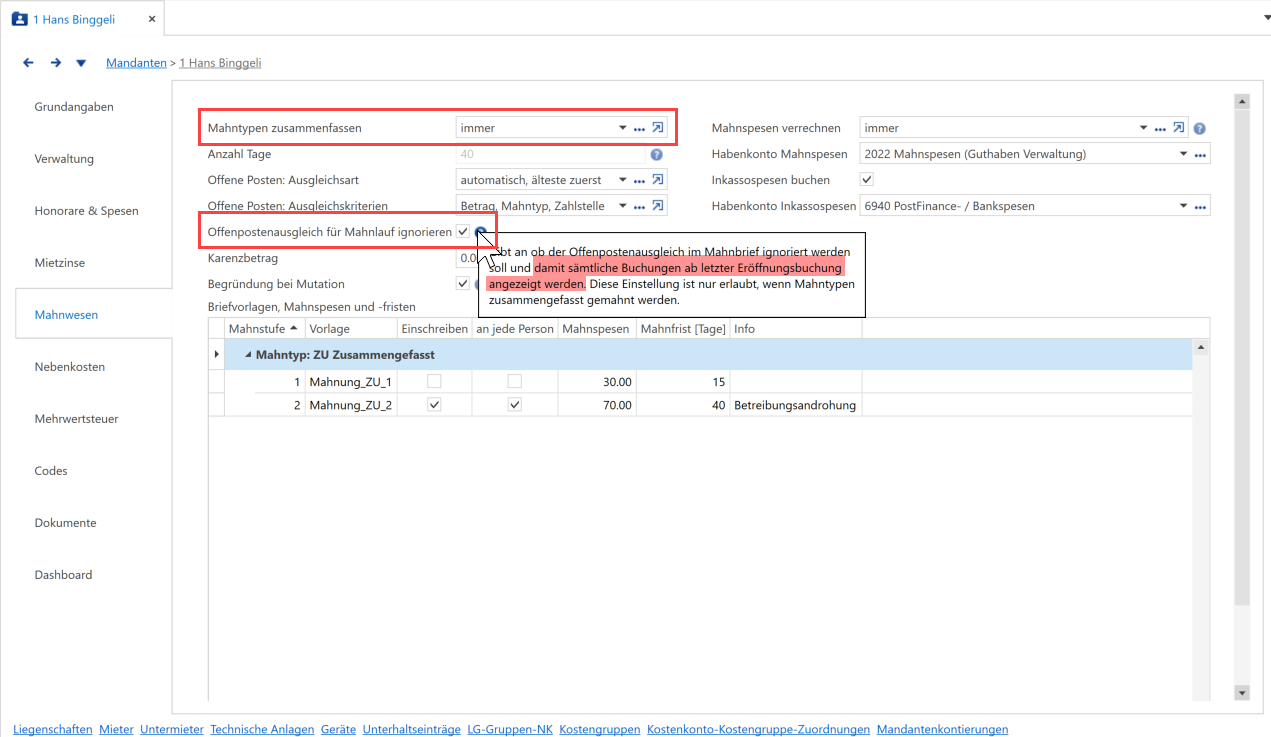Sort table by Mahnstufe column header
The image size is (1271, 737).
coord(264,329)
